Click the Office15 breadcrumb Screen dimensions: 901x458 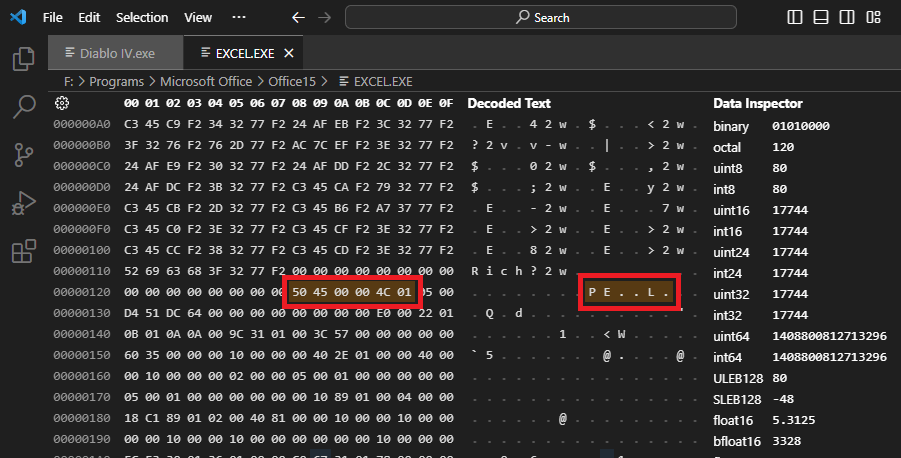pyautogui.click(x=292, y=82)
